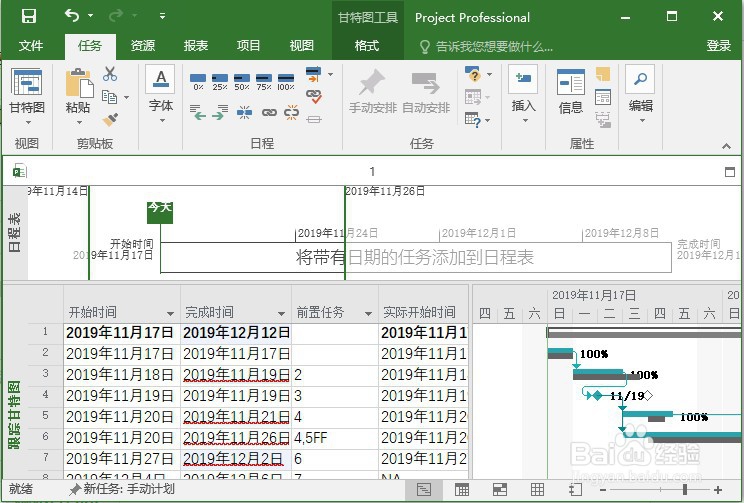Click the task Notes sticky icon
This screenshot has width=744, height=503.
click(603, 74)
